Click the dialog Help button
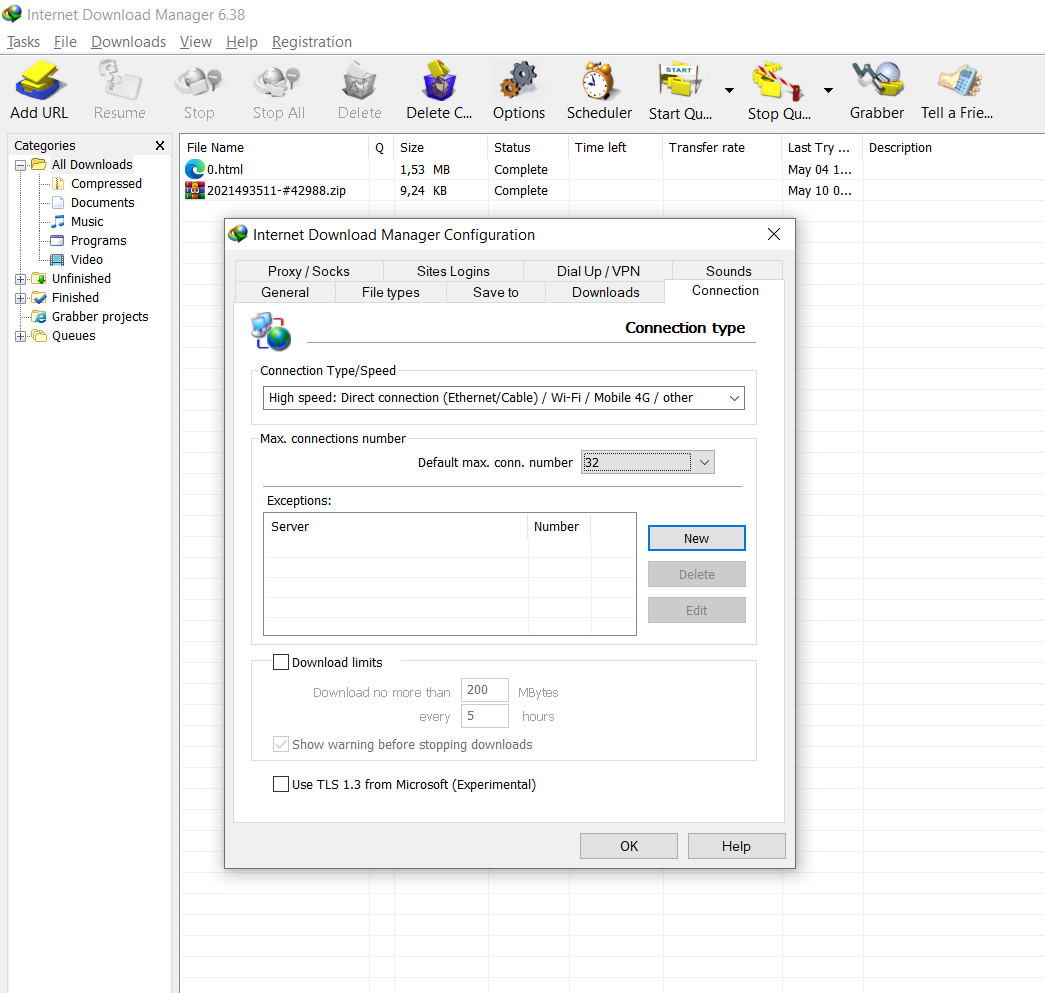The width and height of the screenshot is (1045, 993). tap(736, 846)
